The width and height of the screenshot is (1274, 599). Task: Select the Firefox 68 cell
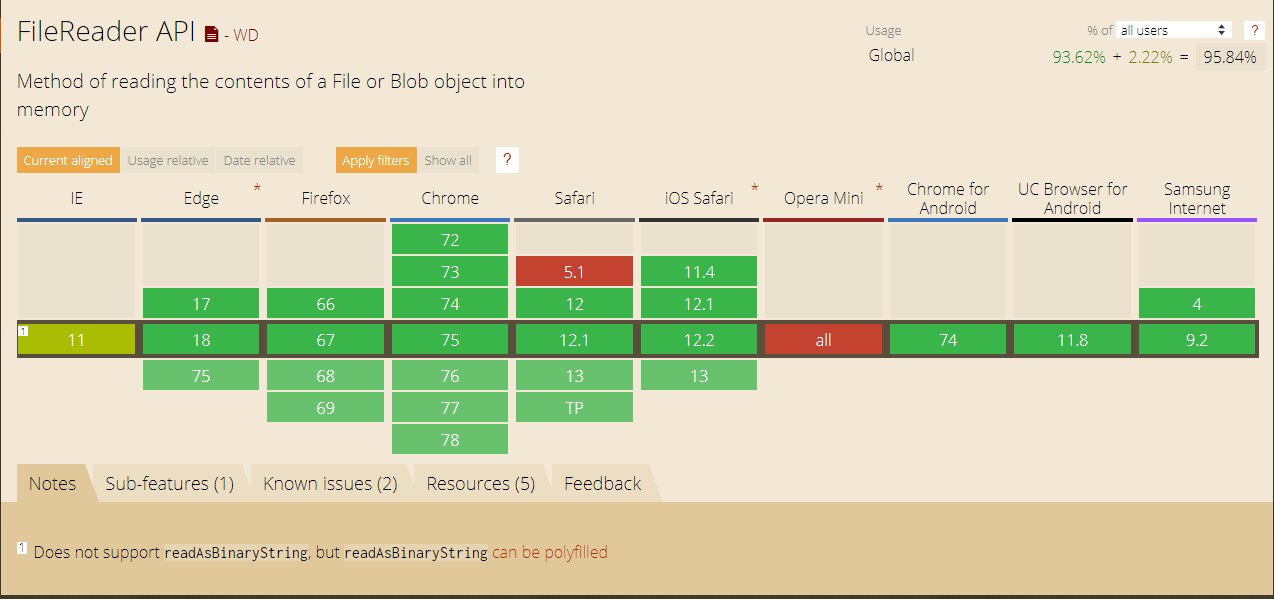[x=326, y=376]
